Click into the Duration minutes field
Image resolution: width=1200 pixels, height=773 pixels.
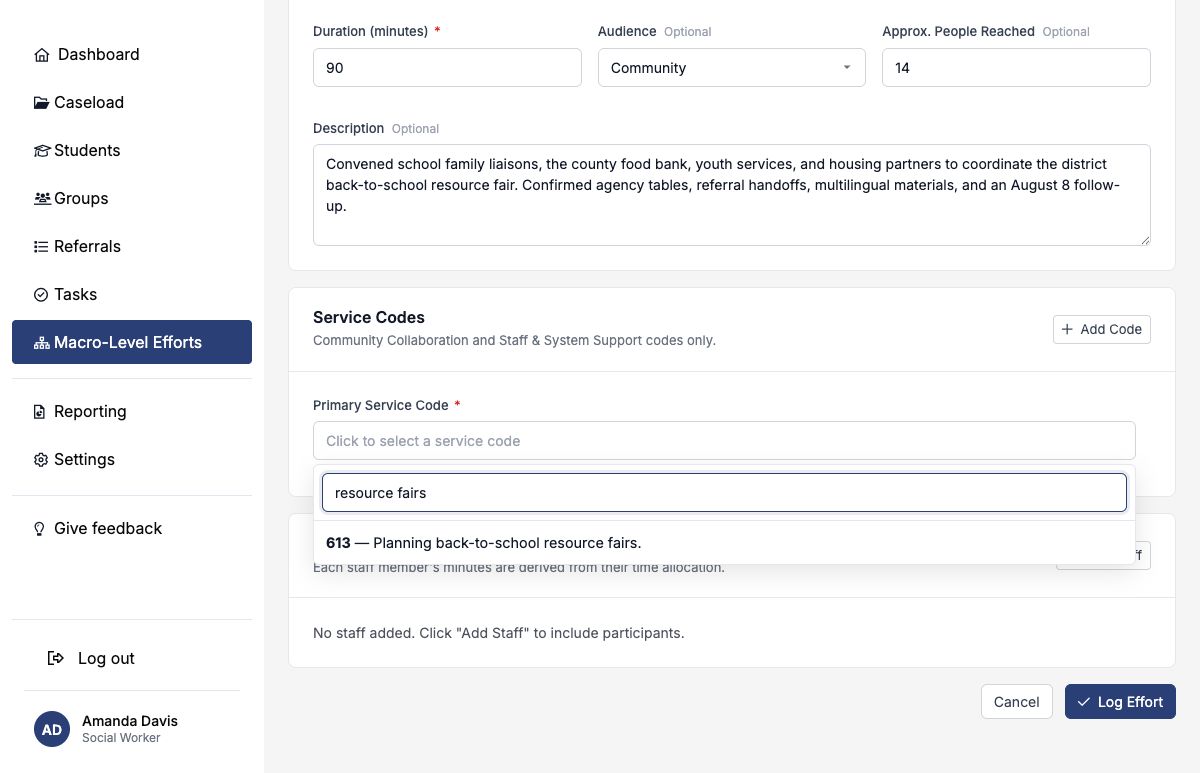point(447,68)
